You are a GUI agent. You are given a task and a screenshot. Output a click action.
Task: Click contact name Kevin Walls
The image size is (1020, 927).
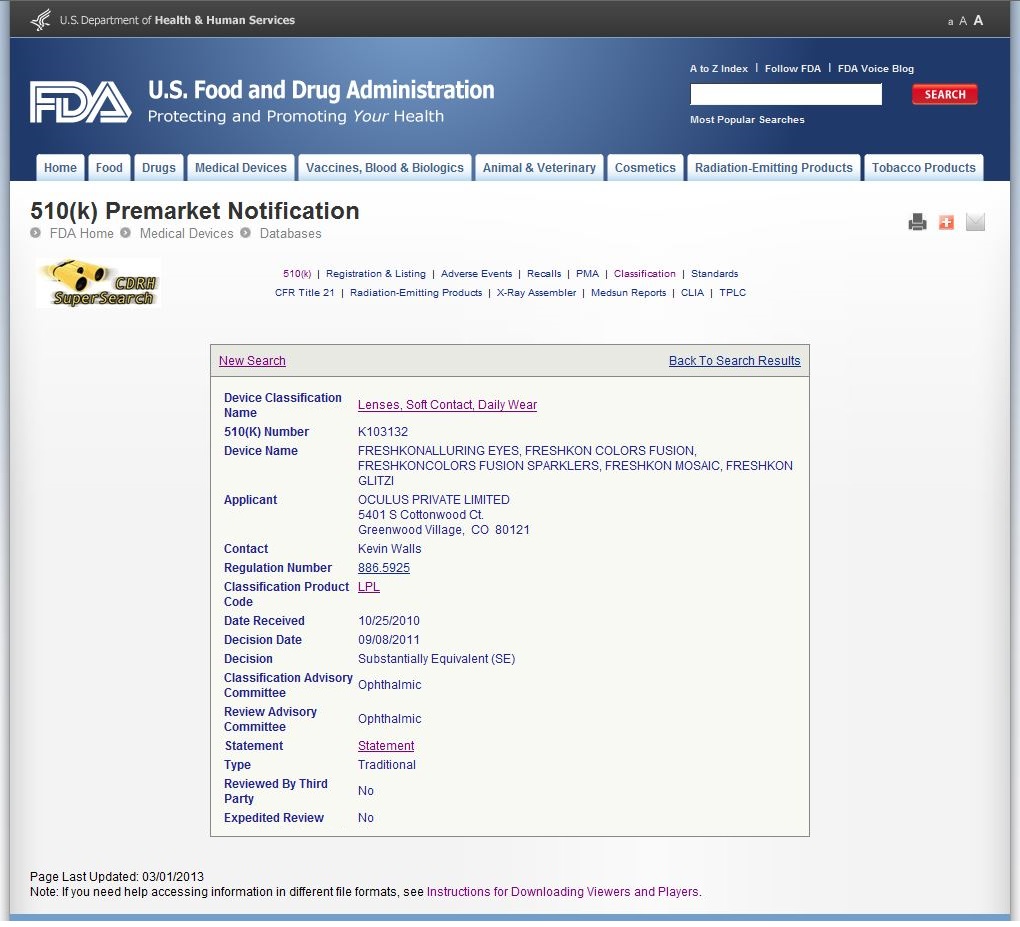pyautogui.click(x=390, y=549)
